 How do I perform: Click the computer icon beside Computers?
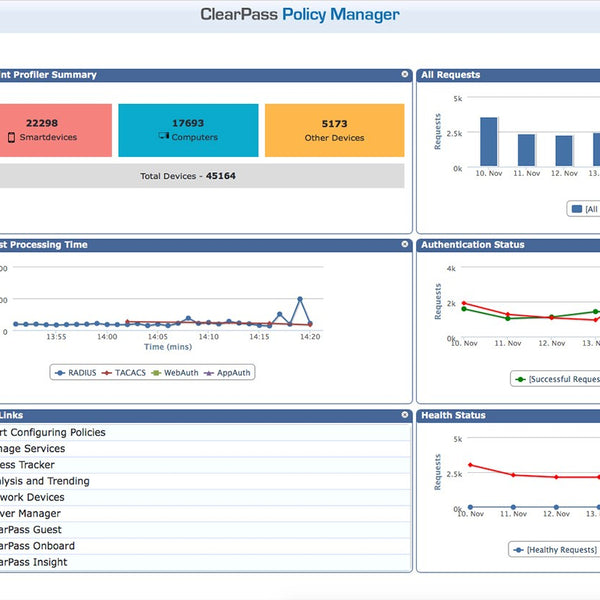pos(164,136)
